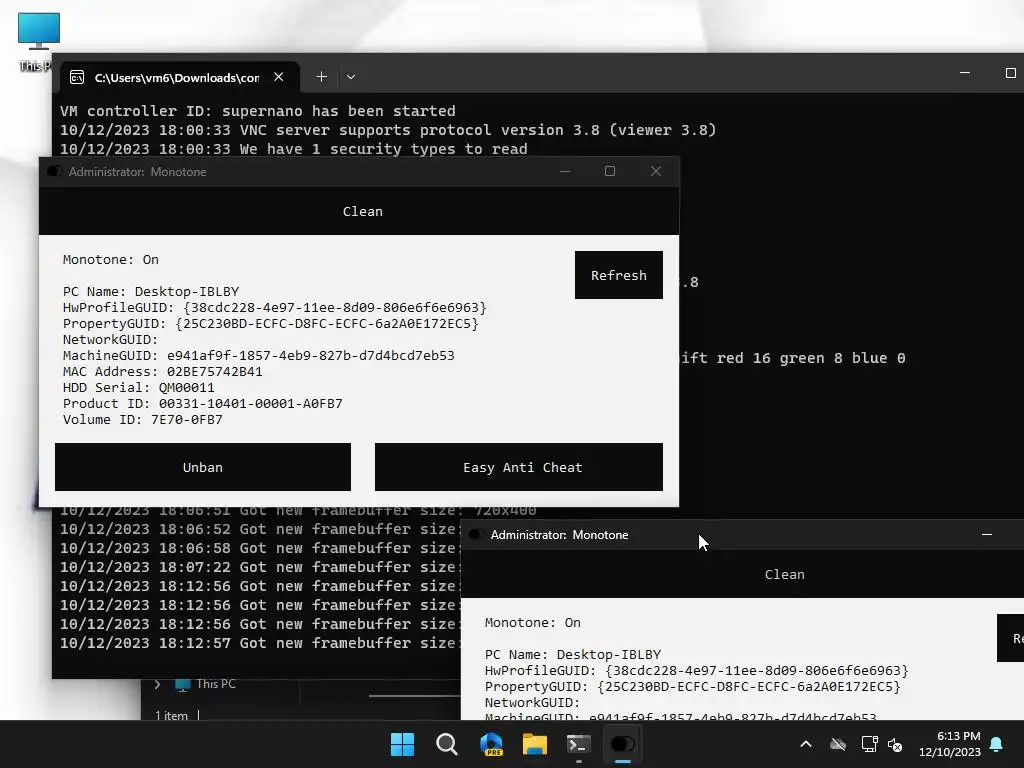Click Refresh in the upper Monotone window
Image resolution: width=1024 pixels, height=768 pixels.
618,275
